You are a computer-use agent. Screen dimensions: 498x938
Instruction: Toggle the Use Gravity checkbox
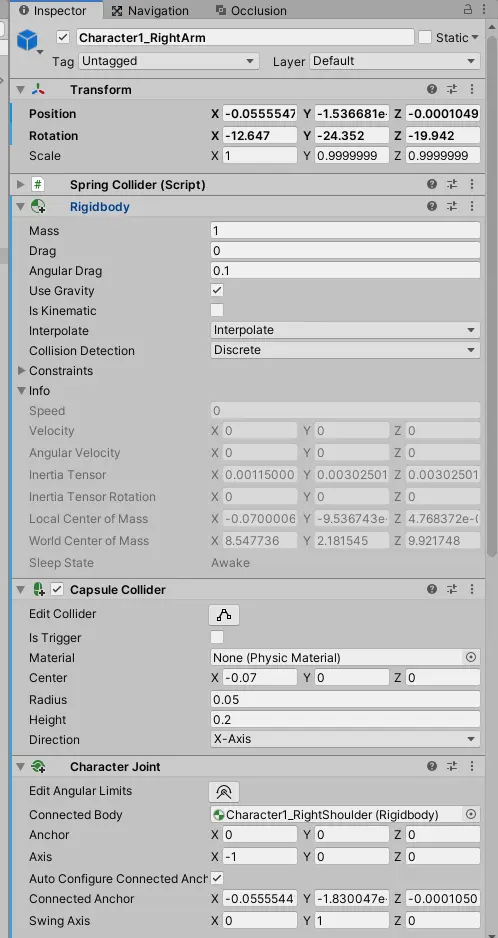pos(217,290)
